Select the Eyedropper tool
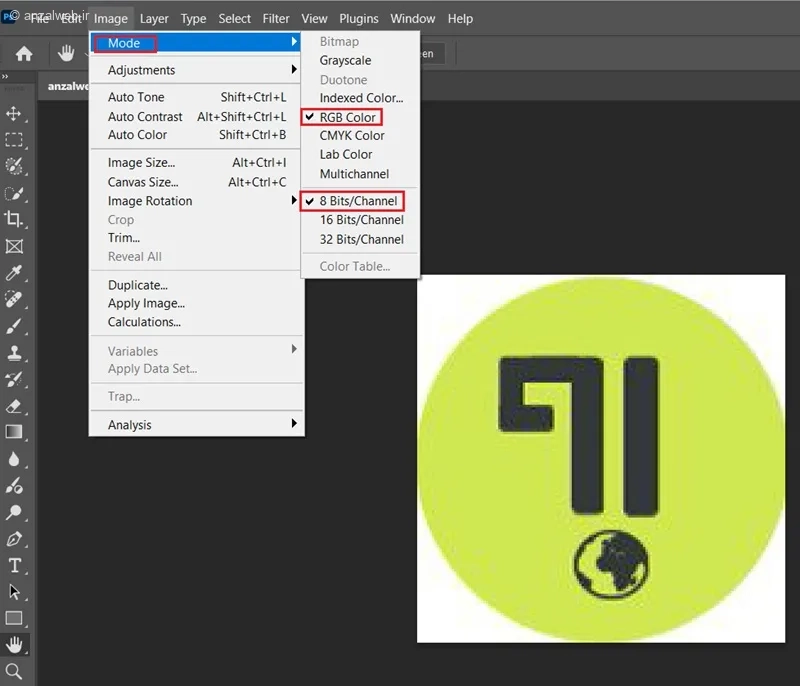The height and width of the screenshot is (686, 800). [x=14, y=273]
